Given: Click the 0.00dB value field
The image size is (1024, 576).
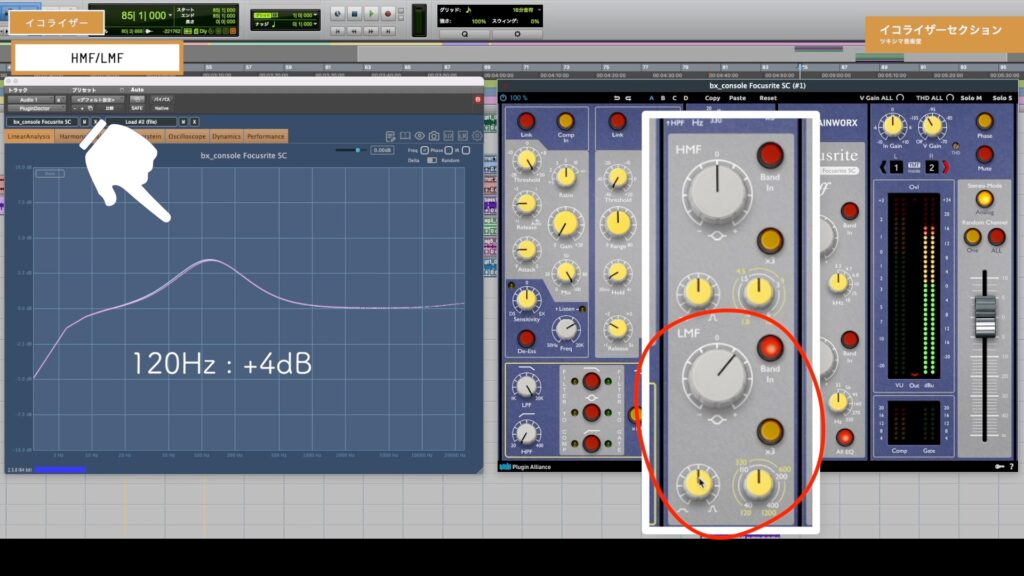Looking at the screenshot, I should click(382, 150).
